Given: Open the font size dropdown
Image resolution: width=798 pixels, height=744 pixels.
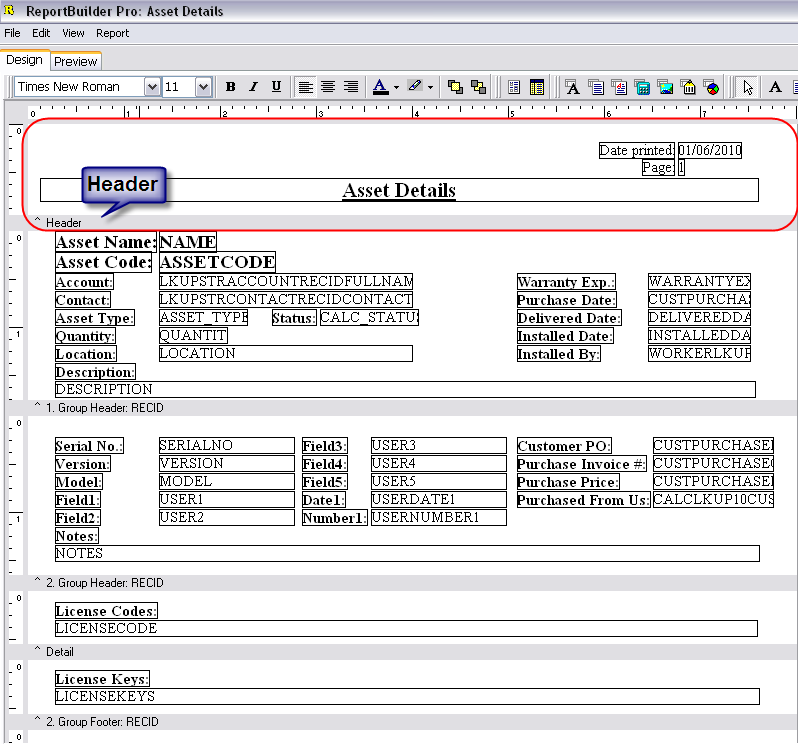Looking at the screenshot, I should [x=203, y=87].
